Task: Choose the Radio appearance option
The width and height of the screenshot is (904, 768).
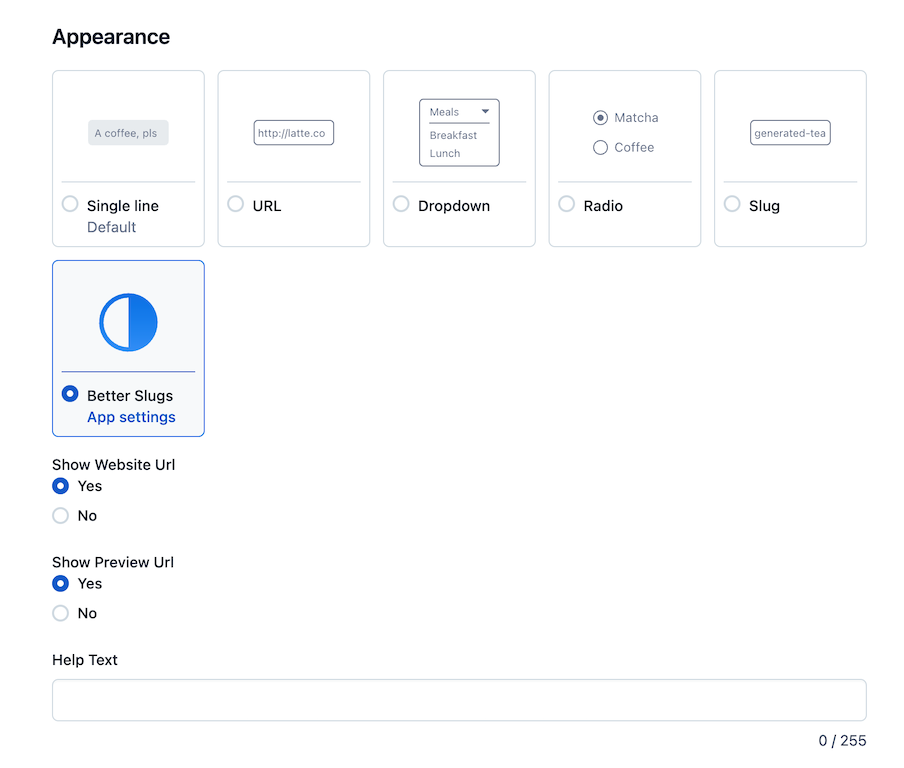Action: (x=566, y=204)
